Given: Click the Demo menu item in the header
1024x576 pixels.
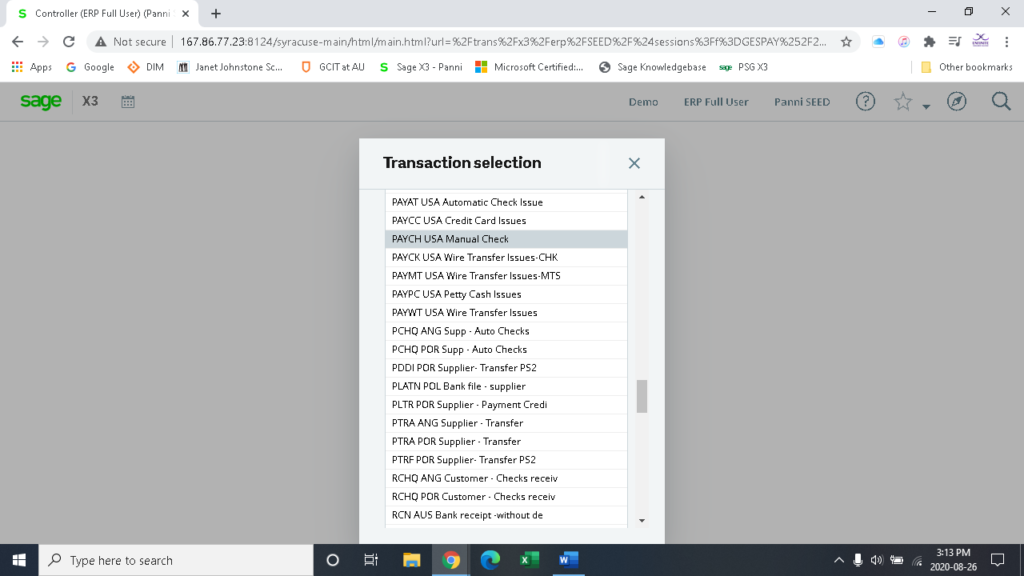Looking at the screenshot, I should click(643, 101).
